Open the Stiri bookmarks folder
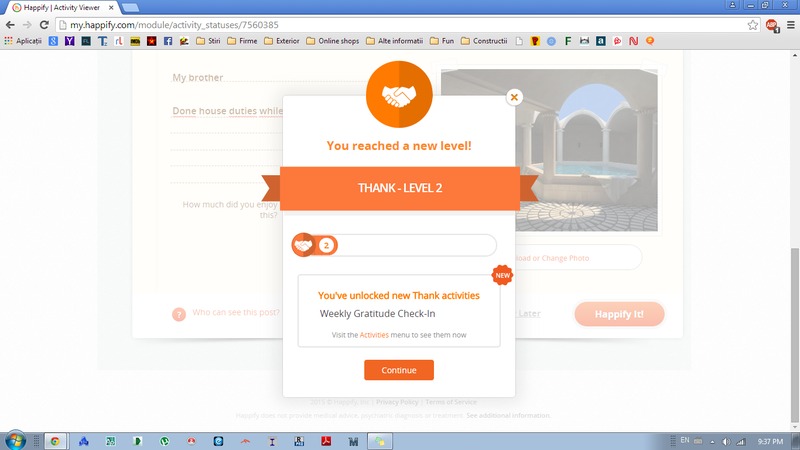This screenshot has width=800, height=450. [208, 41]
